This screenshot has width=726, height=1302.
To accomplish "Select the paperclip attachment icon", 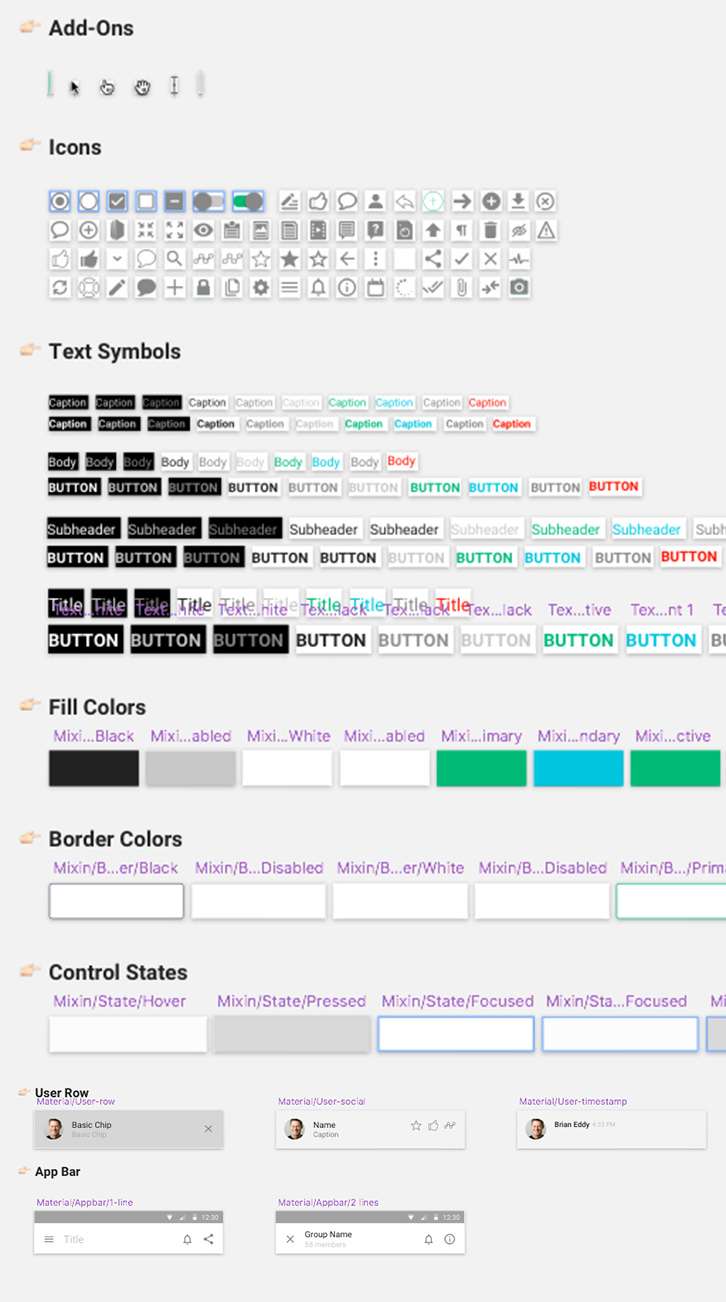I will coord(462,288).
